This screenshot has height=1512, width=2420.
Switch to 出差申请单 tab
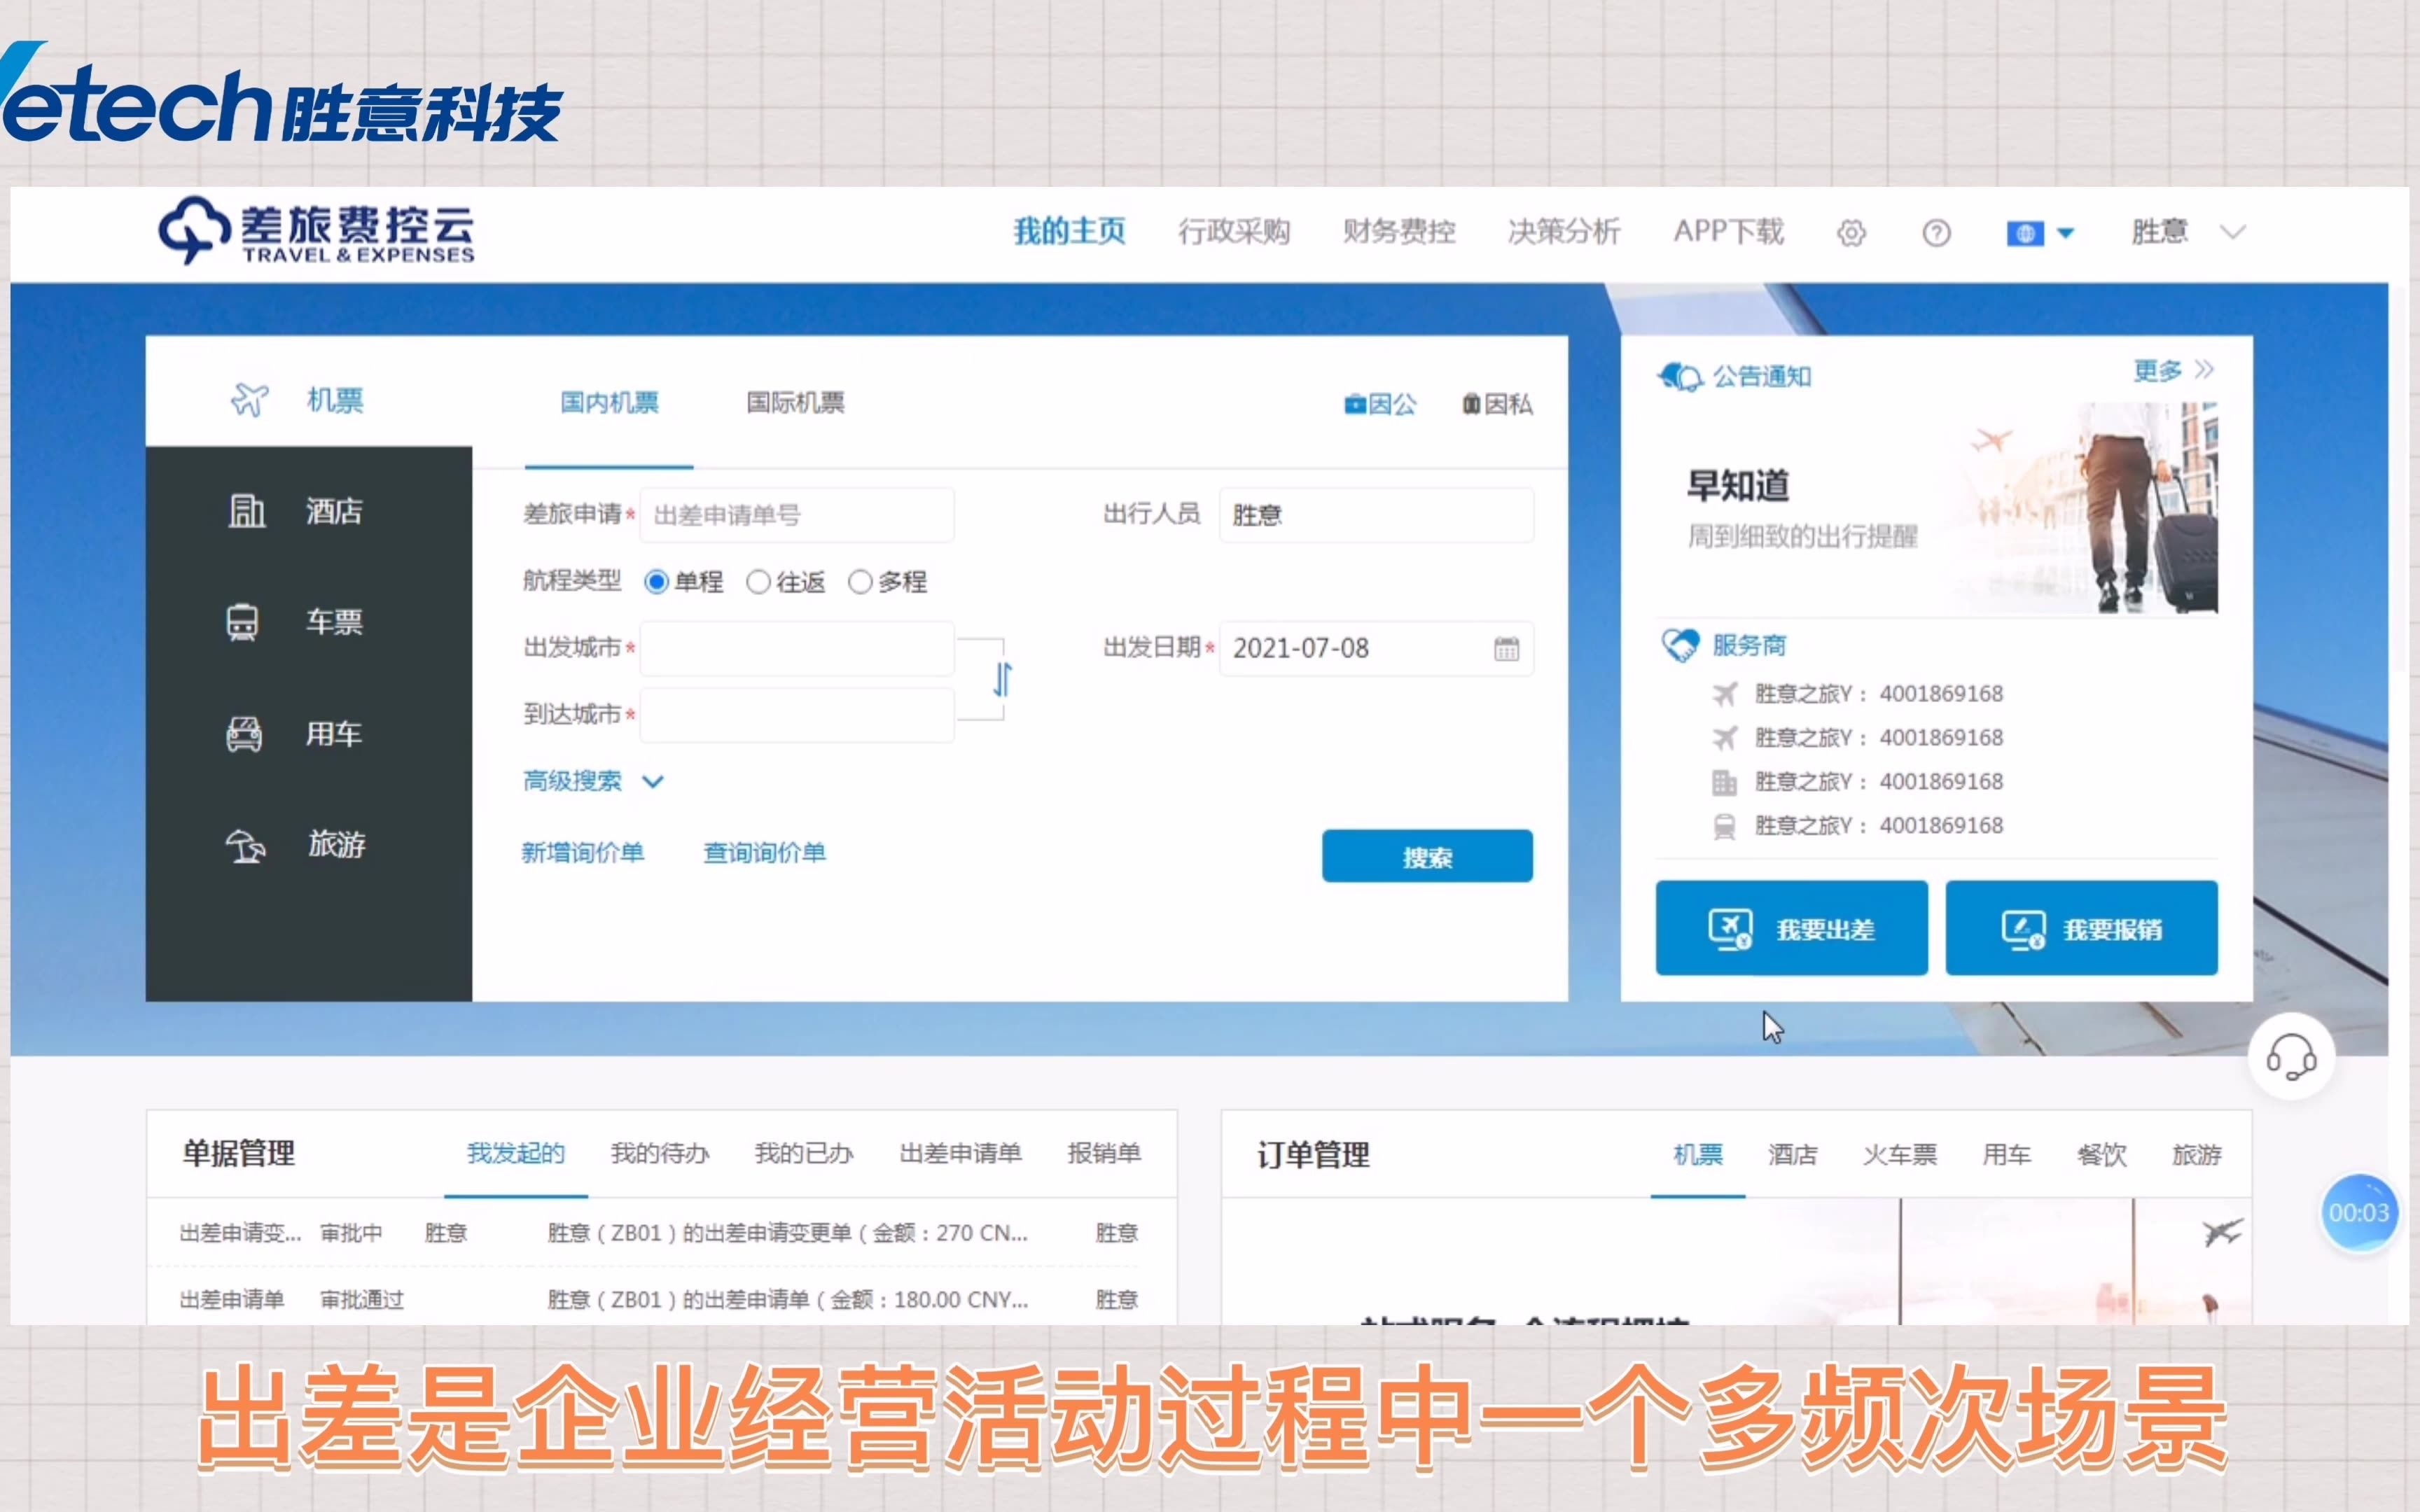coord(960,1154)
